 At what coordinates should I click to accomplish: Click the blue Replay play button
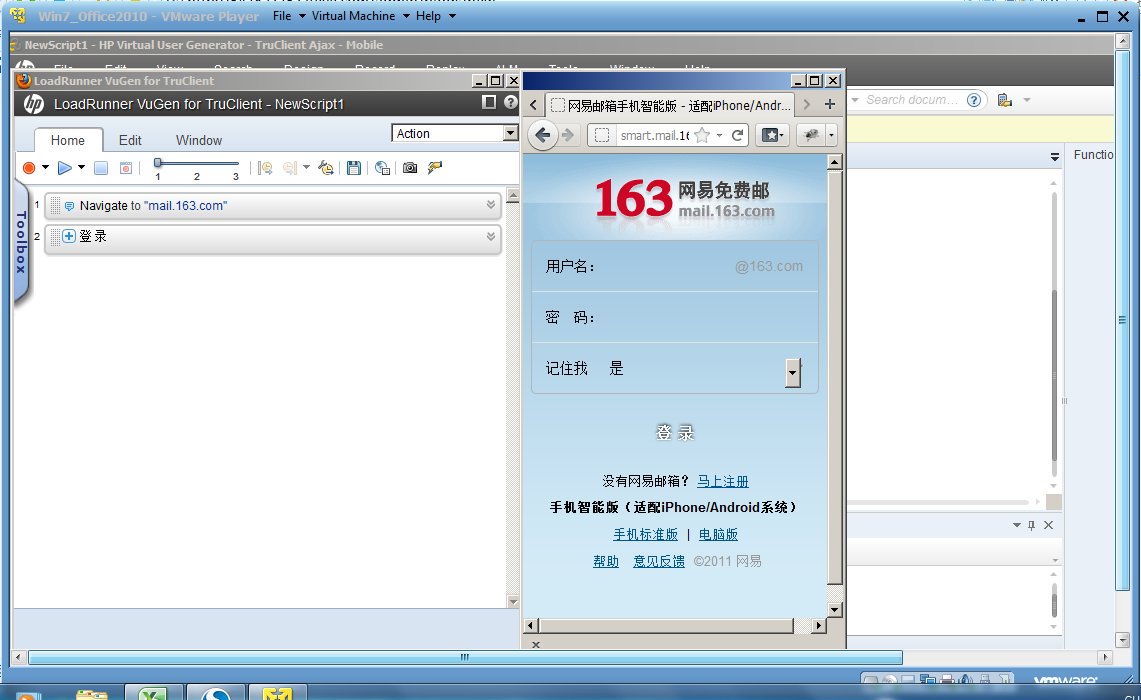point(64,168)
